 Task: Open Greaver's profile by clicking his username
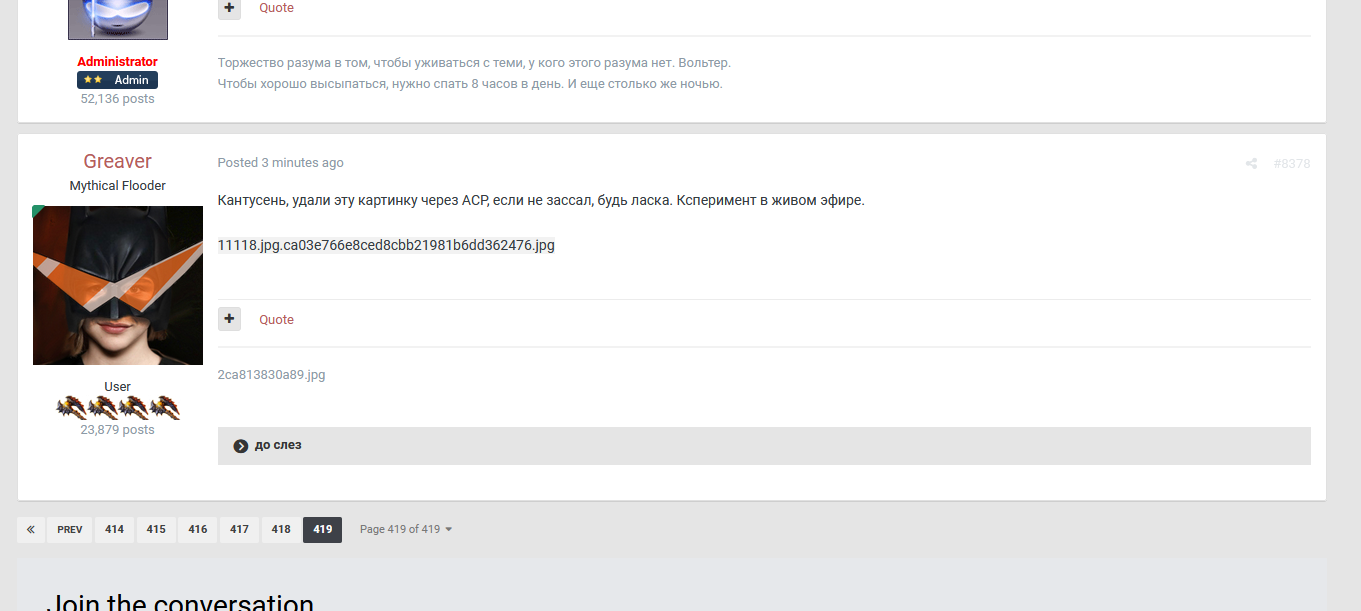117,160
